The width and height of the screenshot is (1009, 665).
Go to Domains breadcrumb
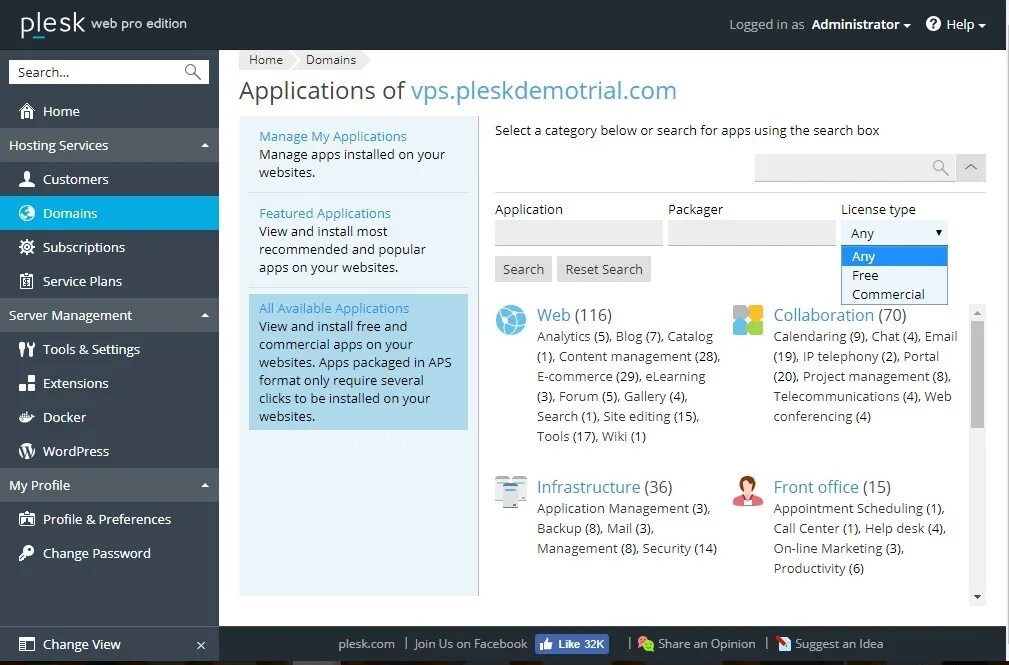coord(331,60)
